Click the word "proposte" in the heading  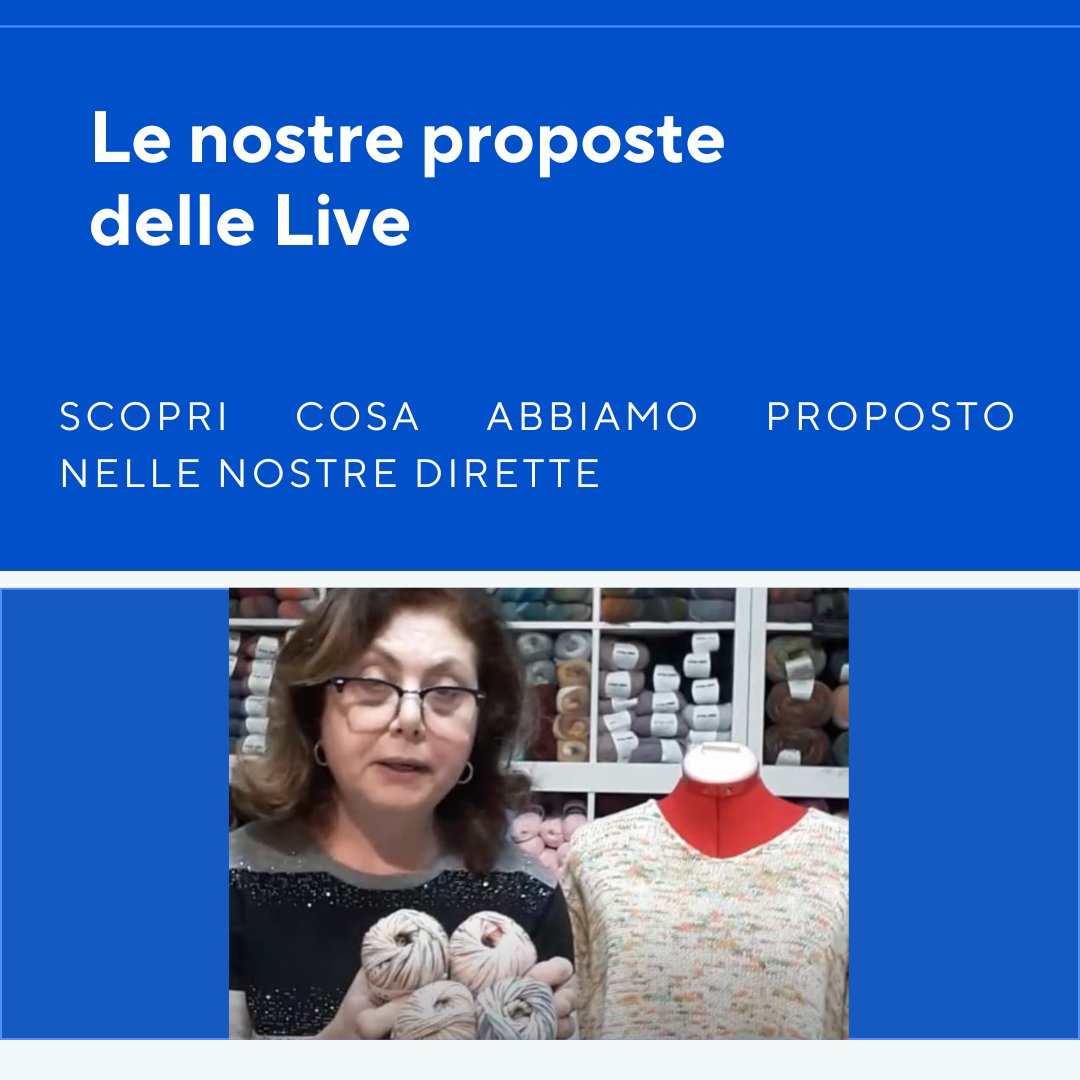[573, 142]
